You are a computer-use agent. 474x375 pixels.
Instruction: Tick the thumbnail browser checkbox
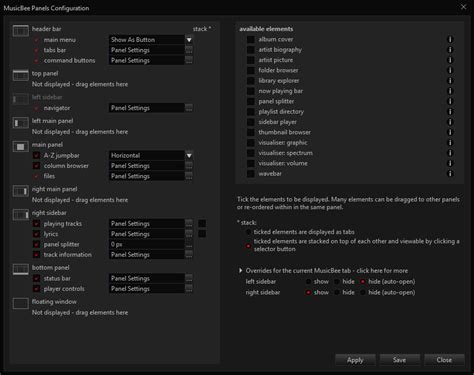pyautogui.click(x=251, y=132)
